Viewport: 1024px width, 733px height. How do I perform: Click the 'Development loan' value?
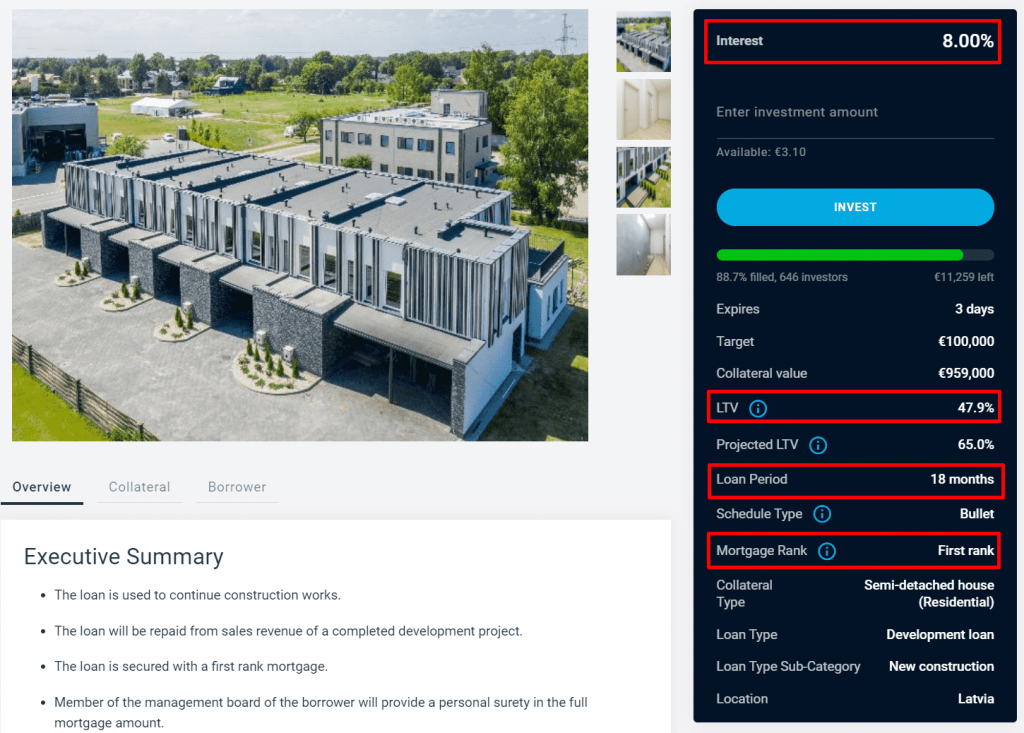[x=940, y=634]
